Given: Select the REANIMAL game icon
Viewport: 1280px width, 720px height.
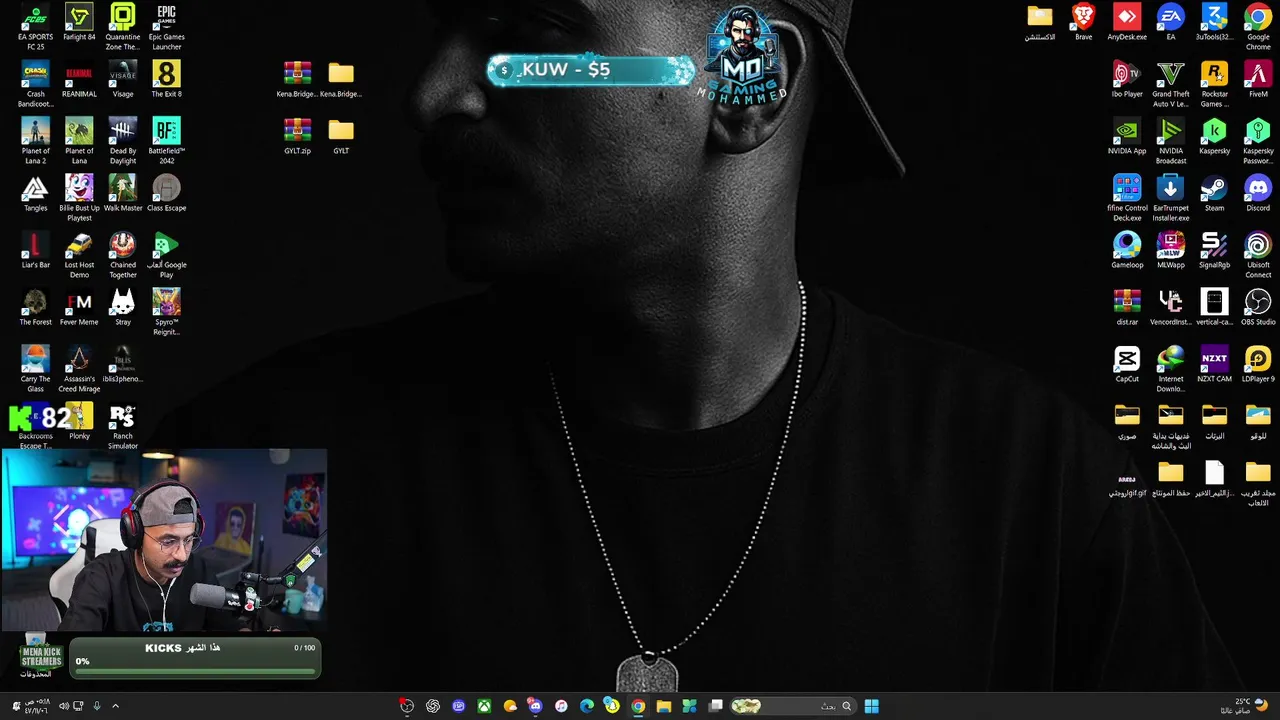Looking at the screenshot, I should pyautogui.click(x=79, y=79).
